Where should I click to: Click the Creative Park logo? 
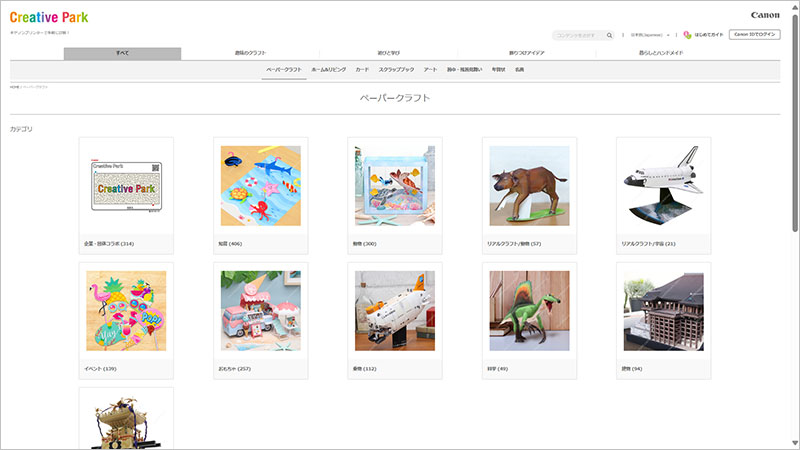pyautogui.click(x=49, y=17)
